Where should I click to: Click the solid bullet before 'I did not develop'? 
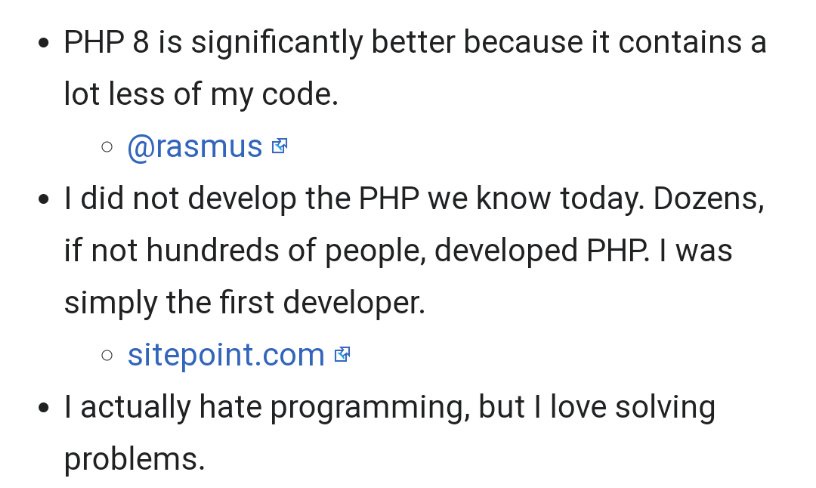(44, 199)
